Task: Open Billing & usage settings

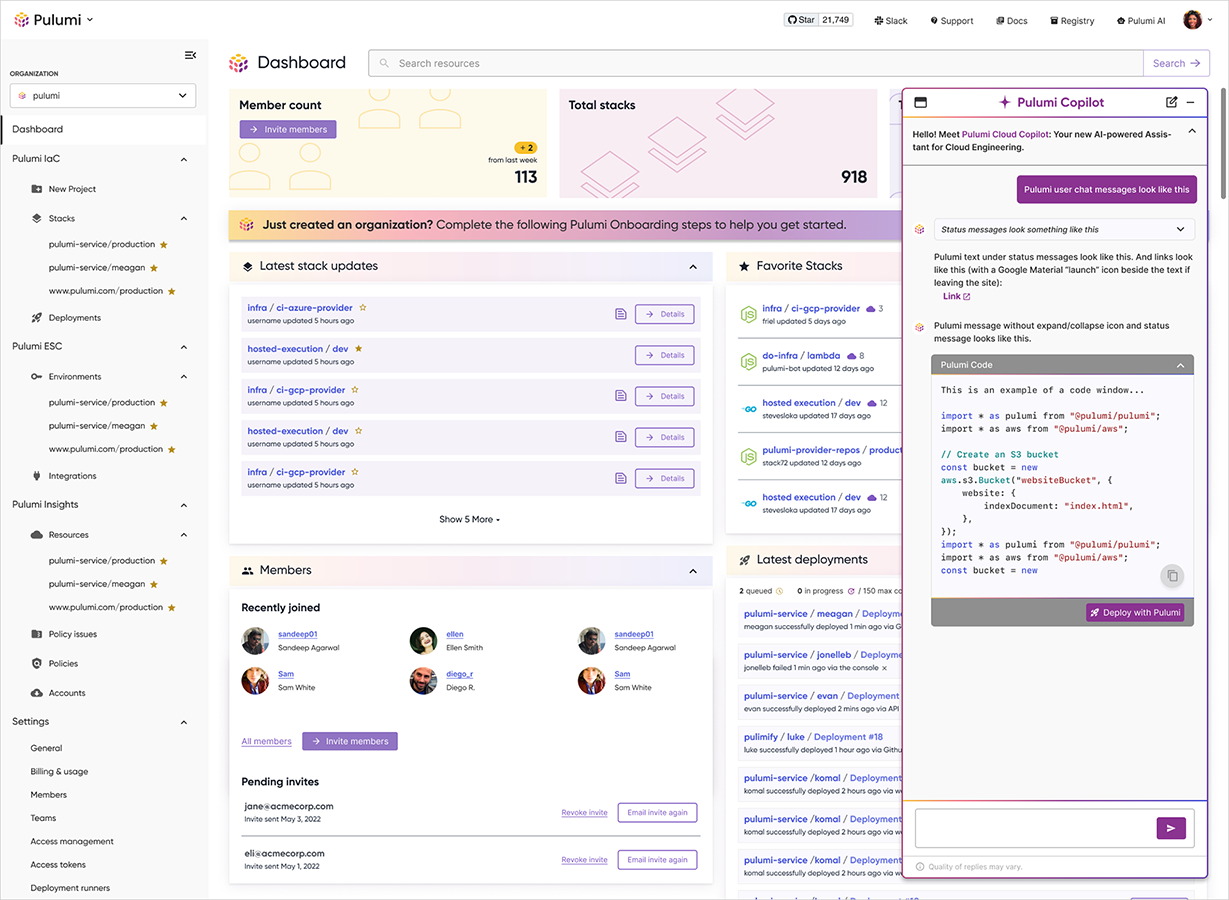Action: (59, 772)
